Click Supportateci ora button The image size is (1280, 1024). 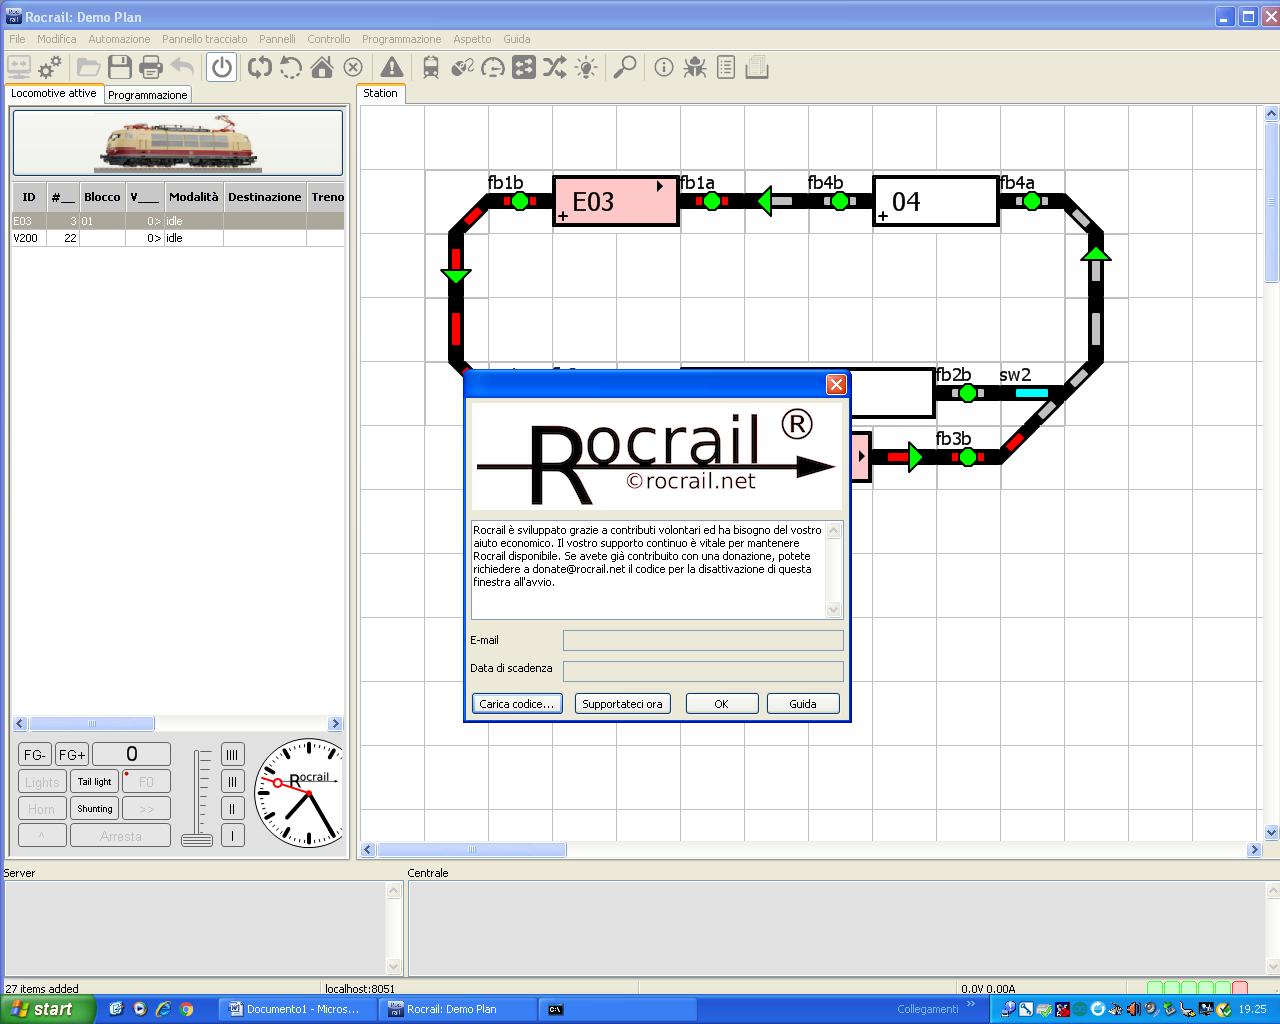point(622,704)
